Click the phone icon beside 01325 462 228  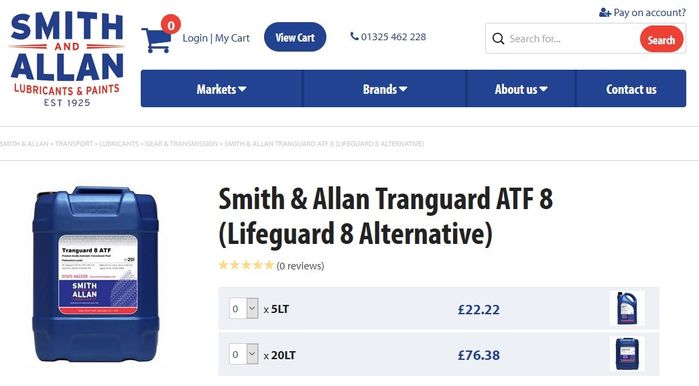click(354, 37)
